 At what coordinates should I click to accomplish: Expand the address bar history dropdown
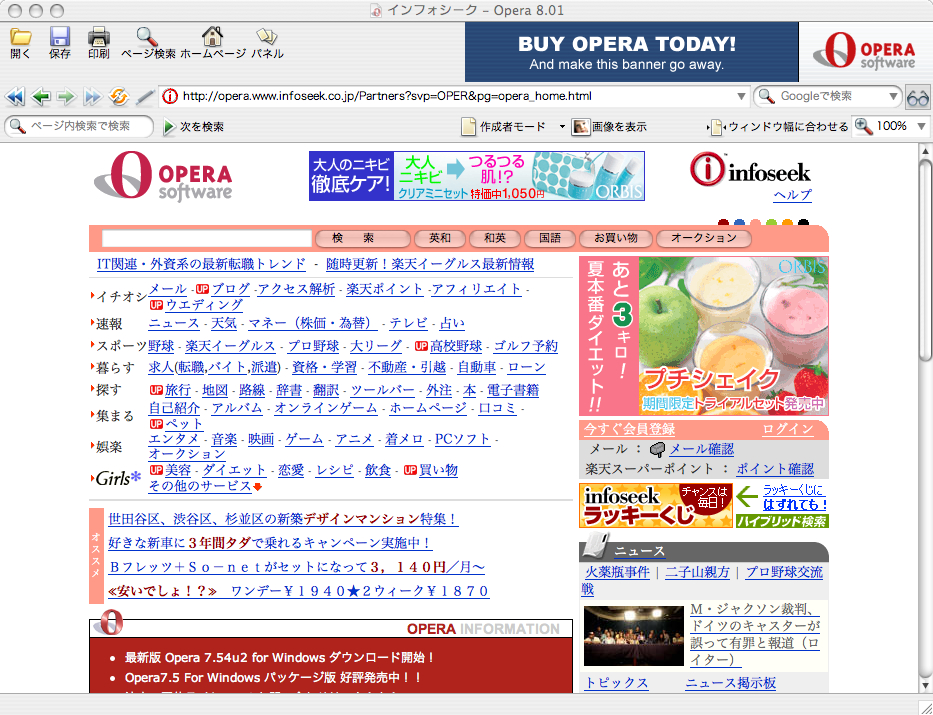coord(741,96)
